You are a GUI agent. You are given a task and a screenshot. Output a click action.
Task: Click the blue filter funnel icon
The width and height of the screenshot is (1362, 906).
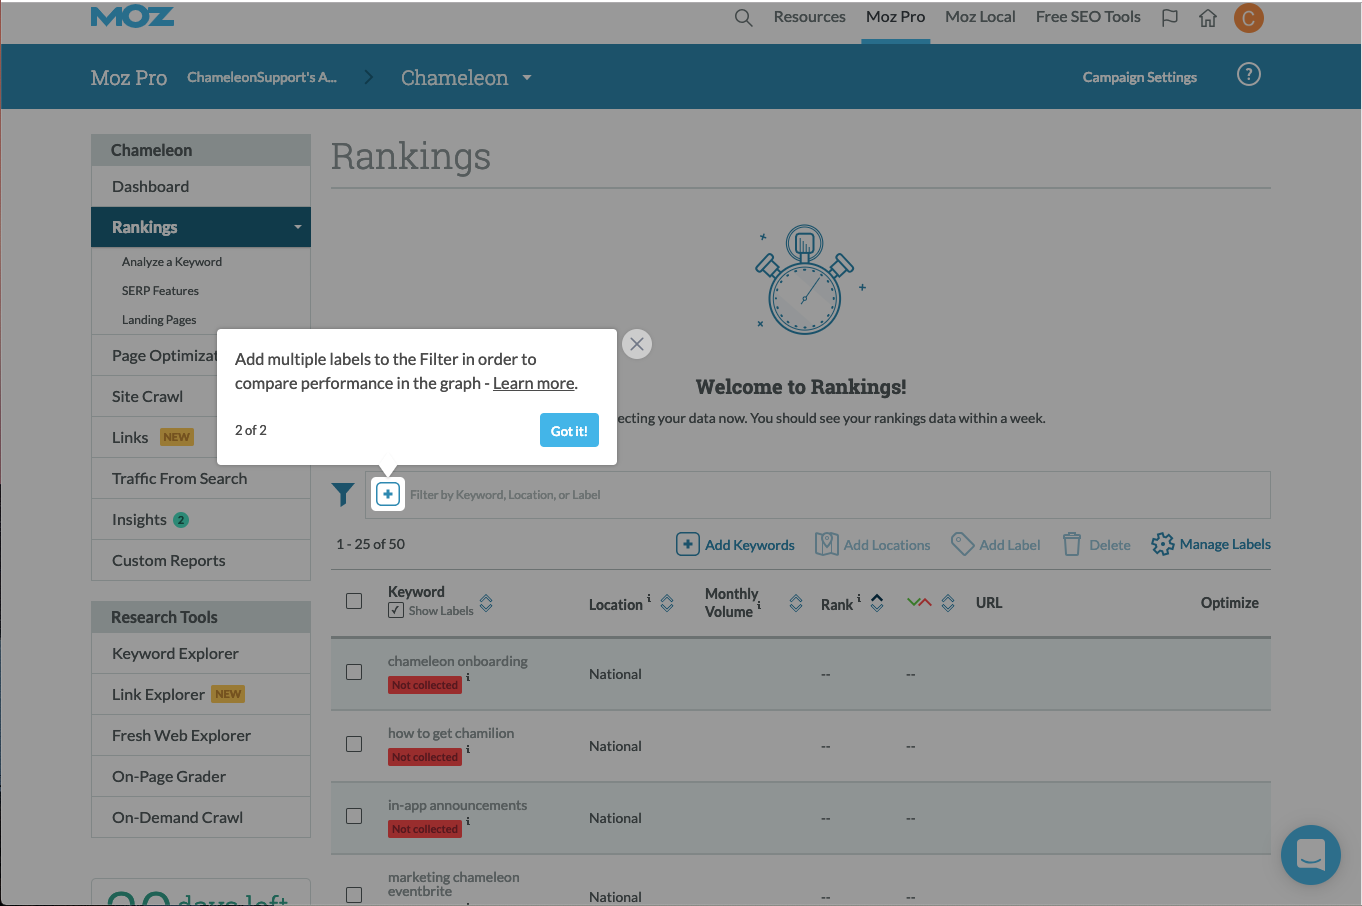(x=343, y=494)
